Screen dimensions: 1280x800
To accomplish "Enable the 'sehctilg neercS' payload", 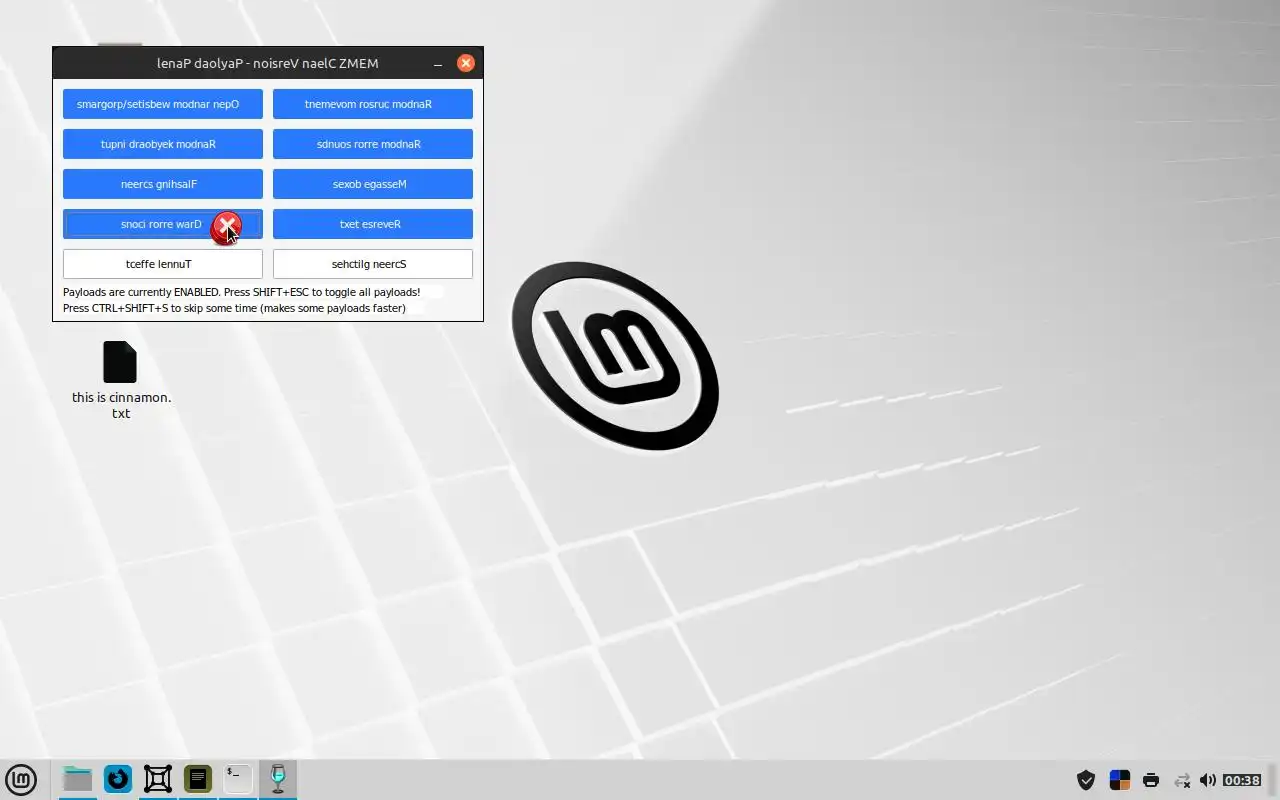I will pos(373,264).
